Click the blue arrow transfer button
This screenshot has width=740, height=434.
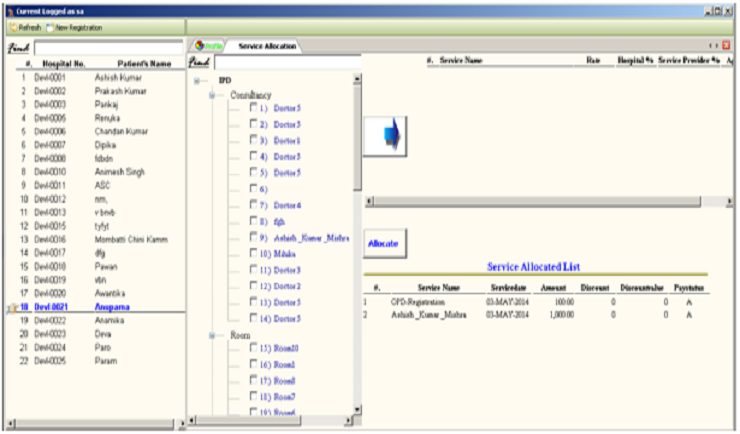(x=385, y=135)
